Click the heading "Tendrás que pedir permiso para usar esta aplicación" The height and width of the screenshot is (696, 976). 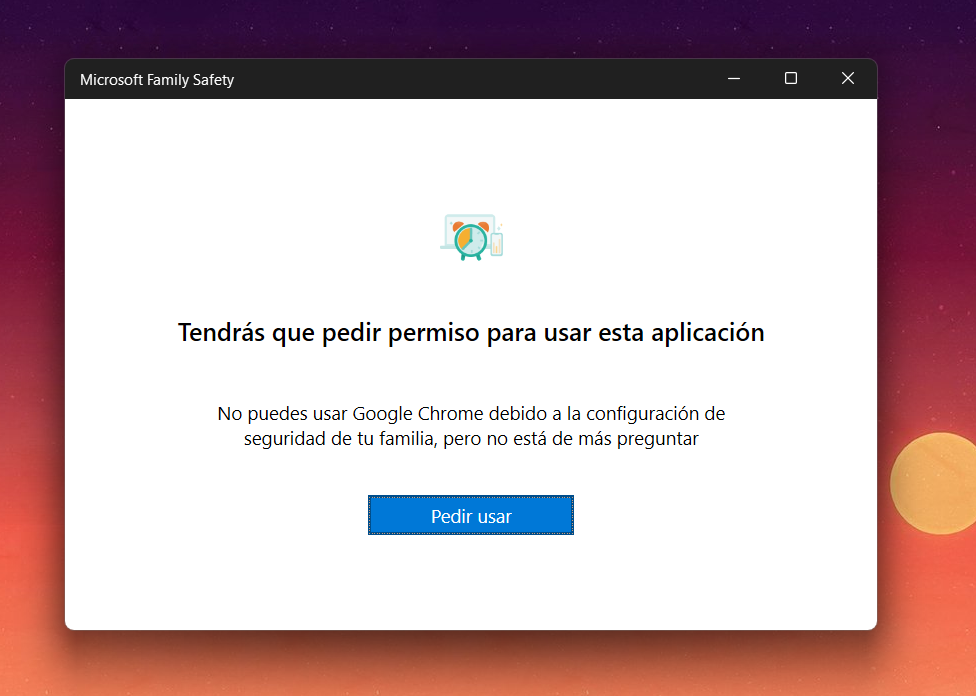click(x=471, y=332)
